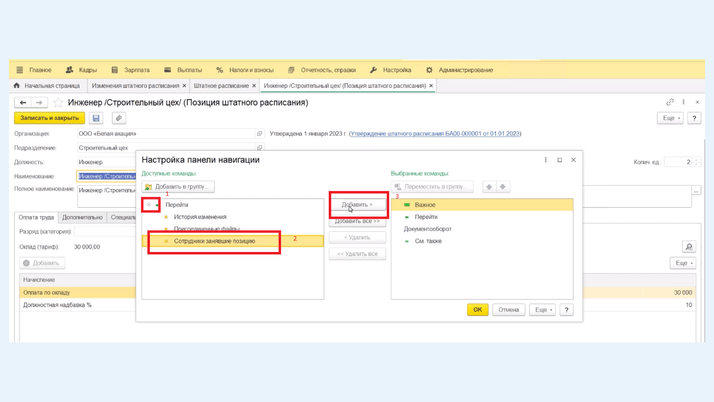Click the move-up arrow in selected commands
This screenshot has height=402, width=714.
(x=489, y=187)
